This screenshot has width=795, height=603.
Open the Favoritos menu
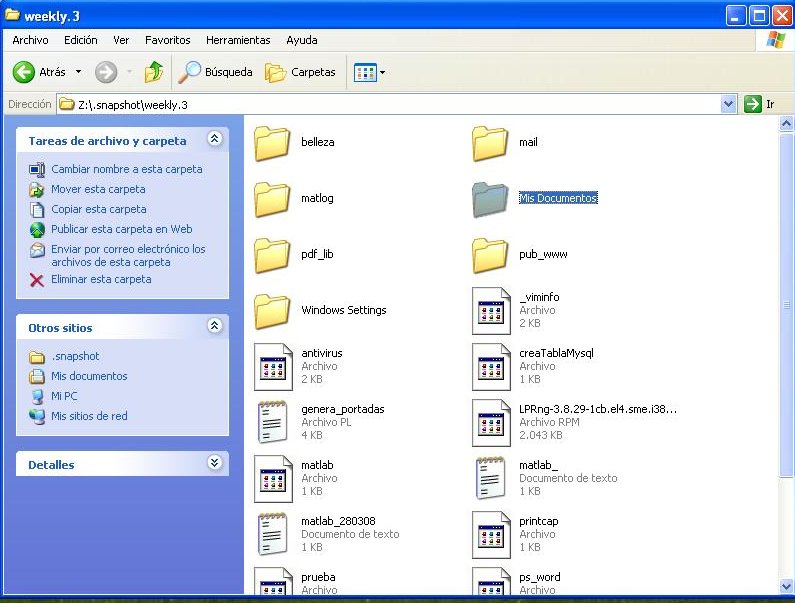click(167, 40)
